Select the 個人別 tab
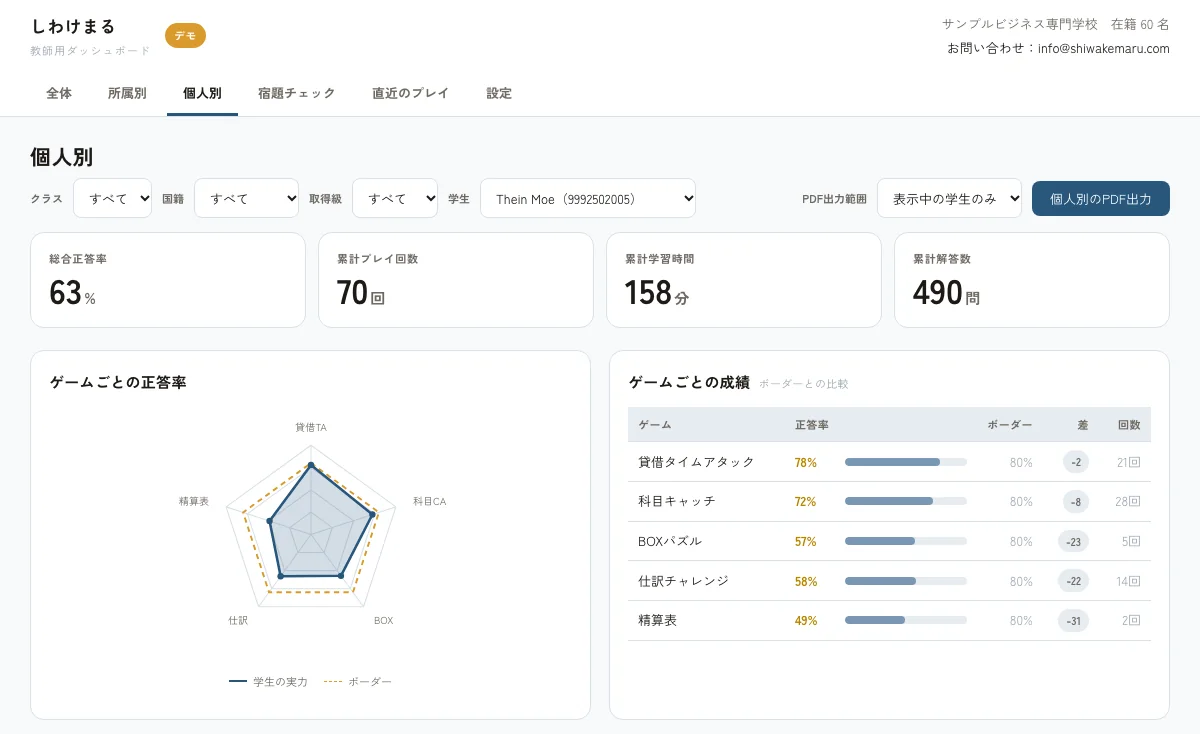 coord(202,93)
